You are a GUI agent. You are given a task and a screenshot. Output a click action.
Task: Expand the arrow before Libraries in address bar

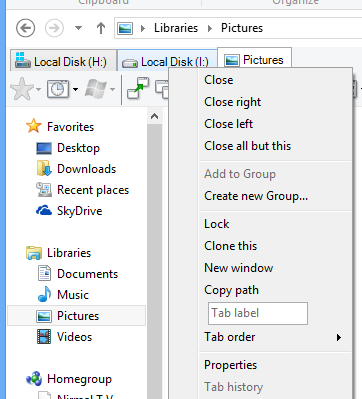tap(143, 28)
